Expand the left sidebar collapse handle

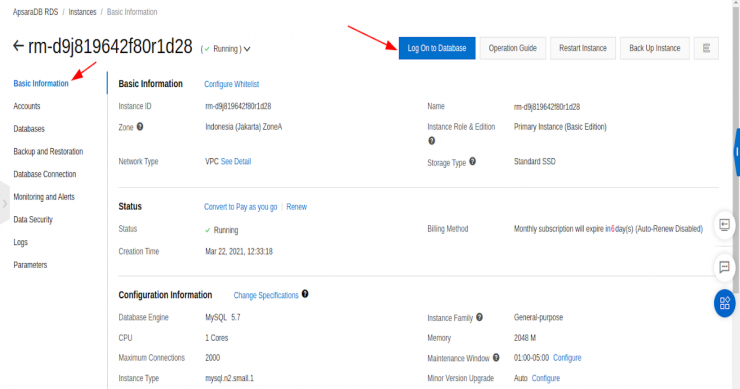point(5,203)
